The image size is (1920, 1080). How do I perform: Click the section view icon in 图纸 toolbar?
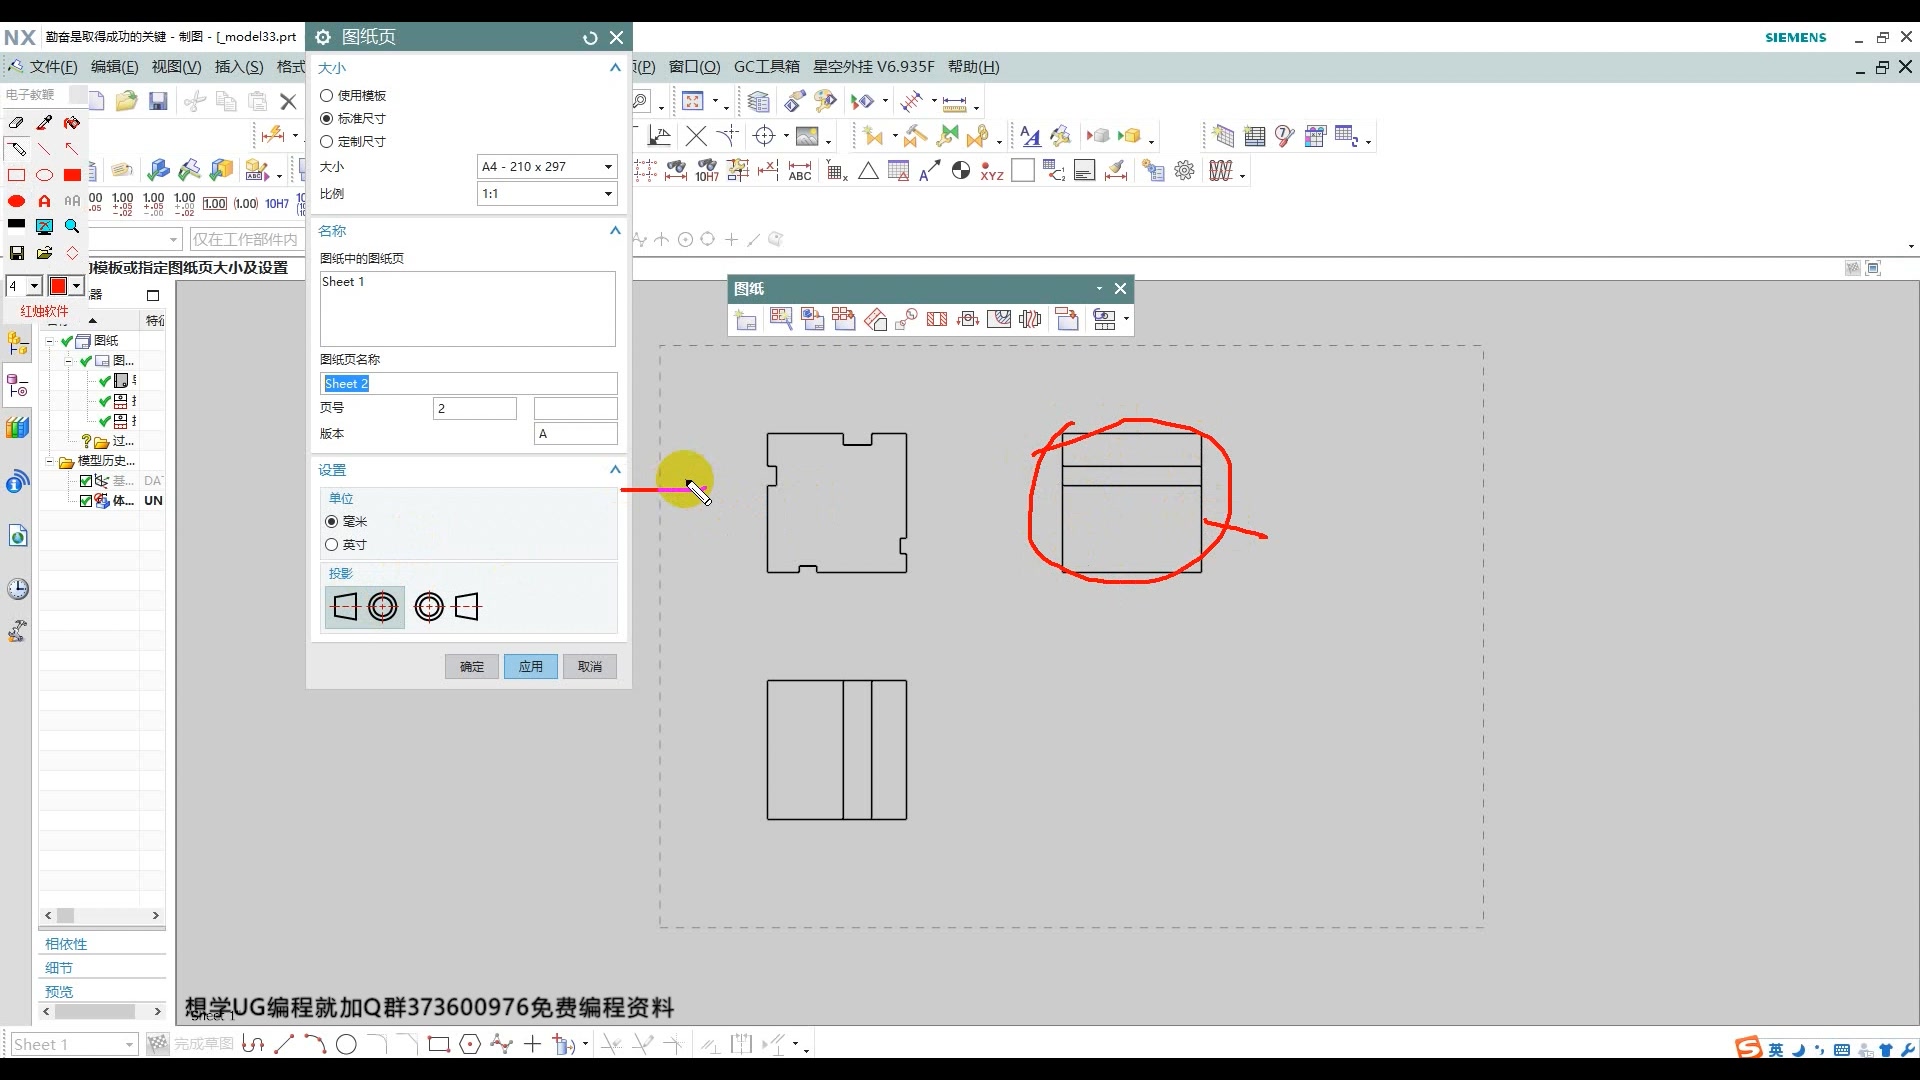(937, 319)
